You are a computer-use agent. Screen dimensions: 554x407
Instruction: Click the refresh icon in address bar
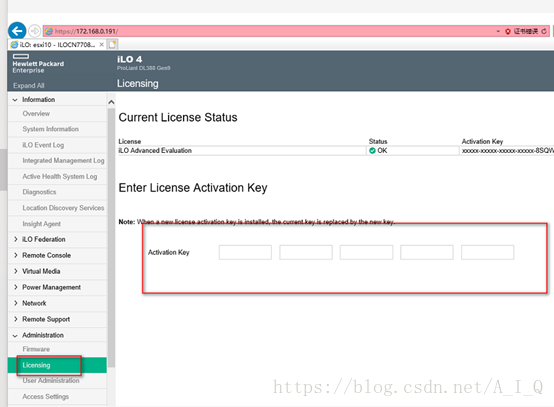(544, 31)
